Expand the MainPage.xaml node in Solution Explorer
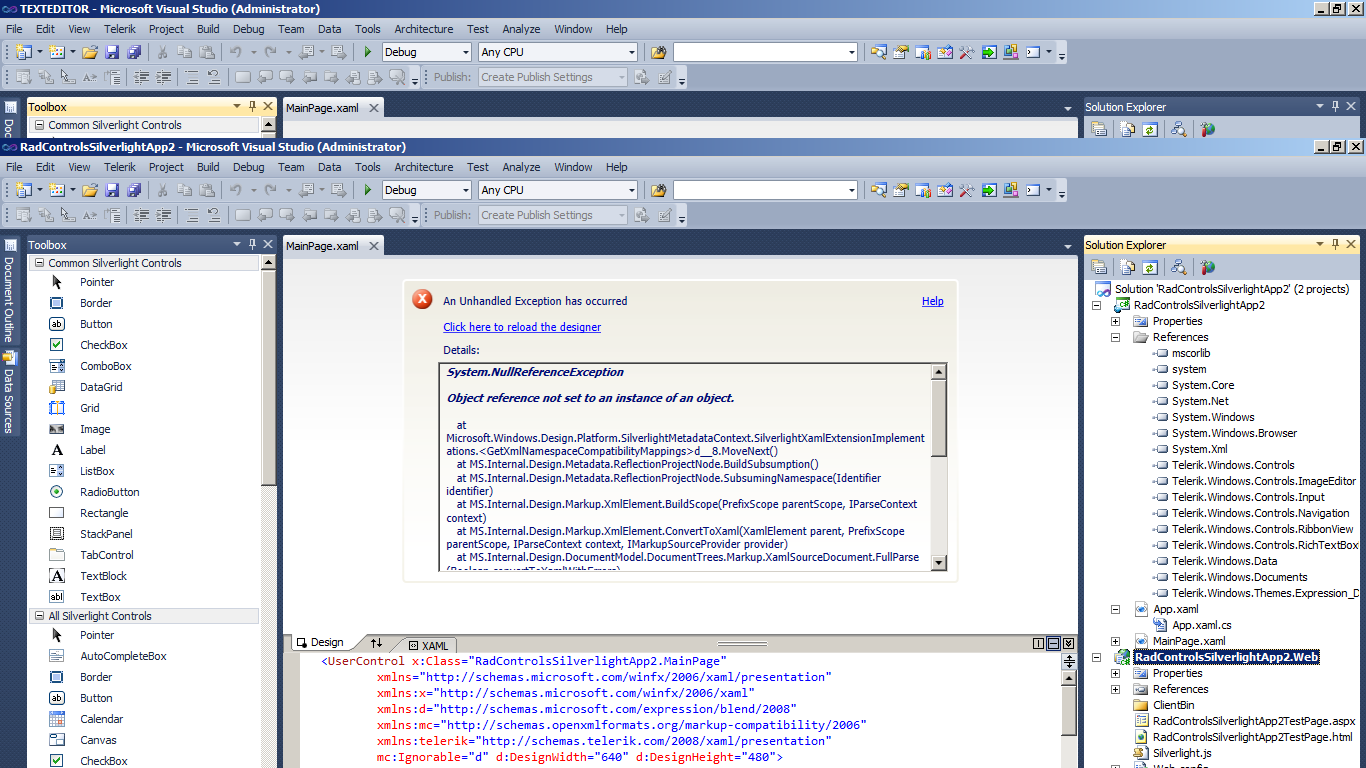Image resolution: width=1366 pixels, height=768 pixels. click(x=1115, y=641)
